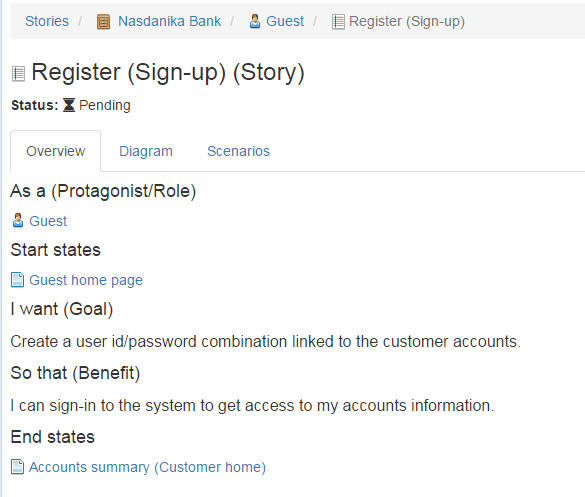
Task: Click the Register story icon in breadcrumb
Action: (x=338, y=22)
